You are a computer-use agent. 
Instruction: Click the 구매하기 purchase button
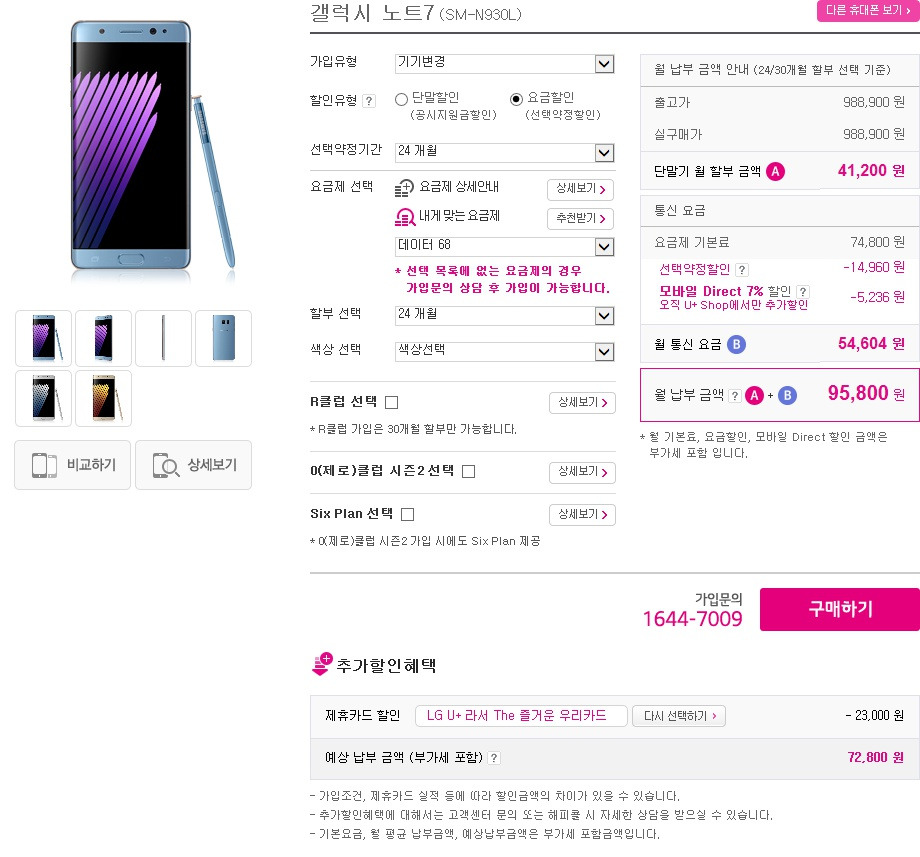coord(840,609)
